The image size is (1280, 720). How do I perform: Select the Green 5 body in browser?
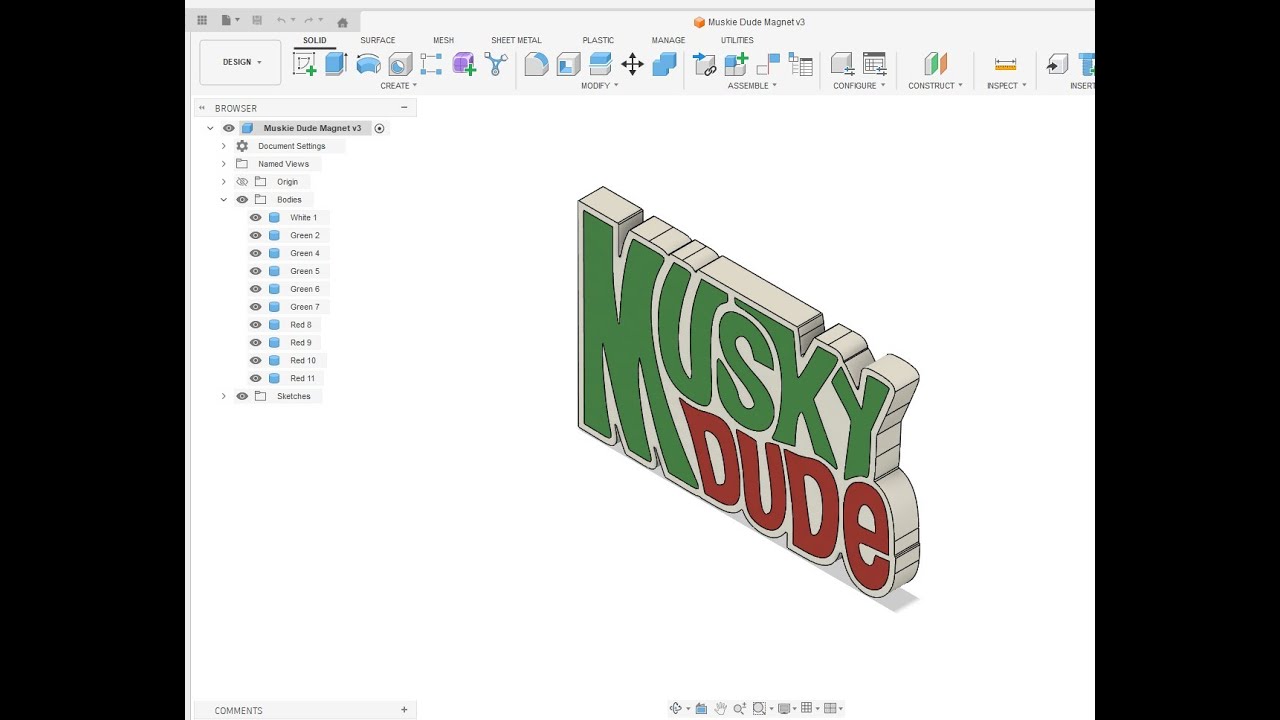[x=305, y=271]
